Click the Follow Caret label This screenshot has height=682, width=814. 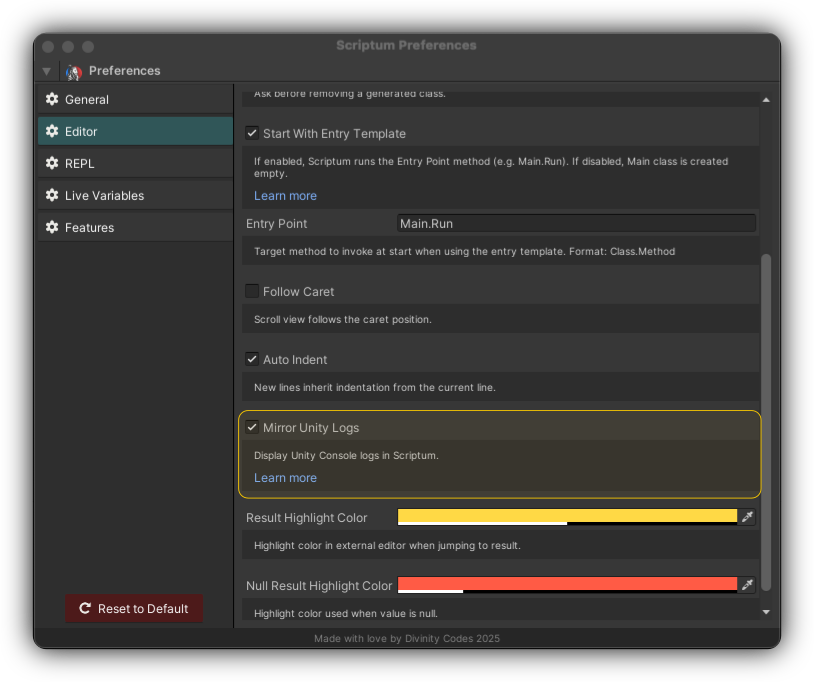(x=299, y=292)
